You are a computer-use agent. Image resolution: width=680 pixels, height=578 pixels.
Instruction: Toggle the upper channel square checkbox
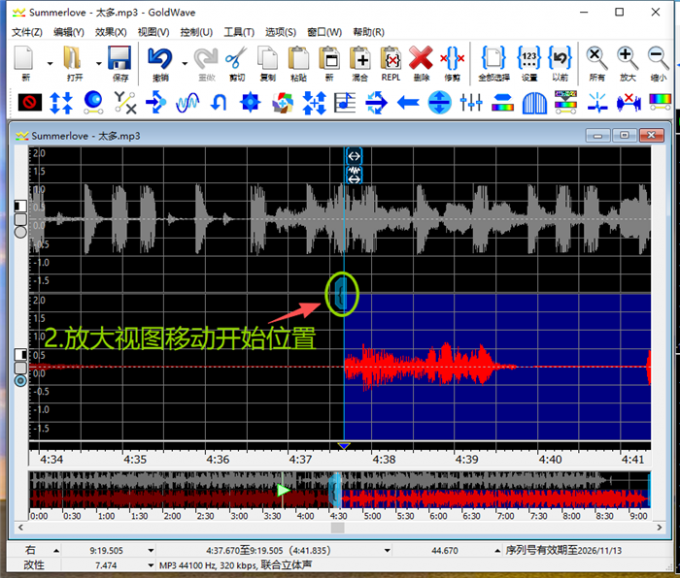tap(20, 206)
